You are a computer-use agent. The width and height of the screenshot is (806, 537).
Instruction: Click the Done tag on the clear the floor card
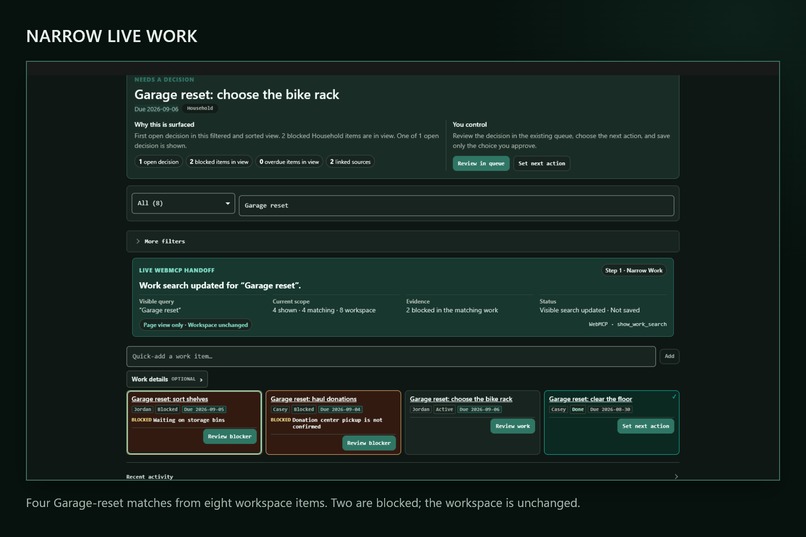pos(578,410)
